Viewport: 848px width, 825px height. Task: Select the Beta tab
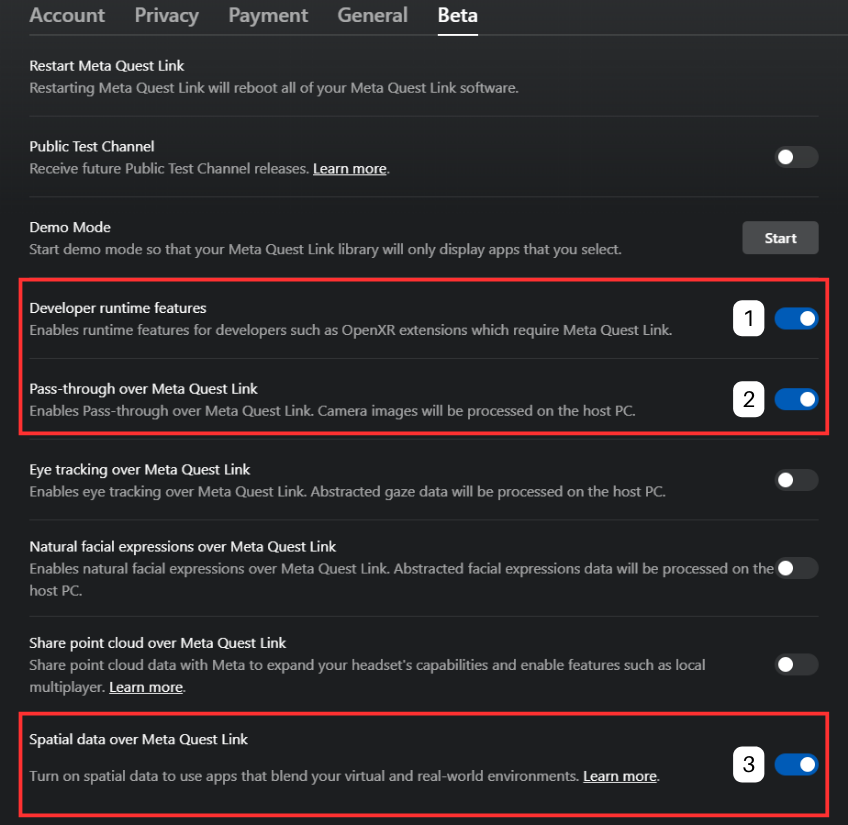(457, 15)
